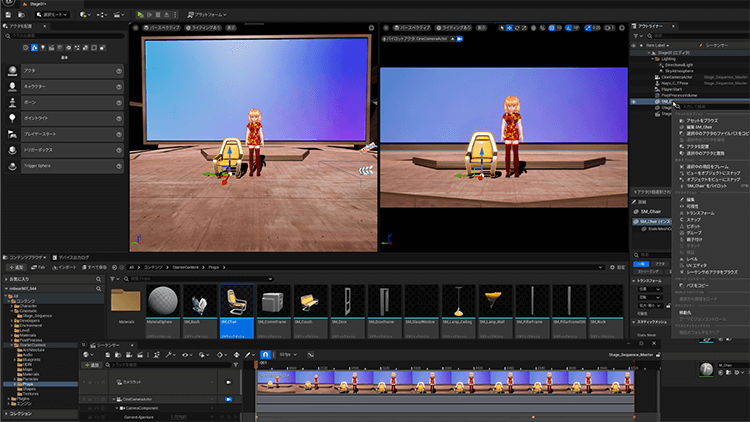
Task: Click the Sequencer playhead at timeline start
Action: (256, 365)
